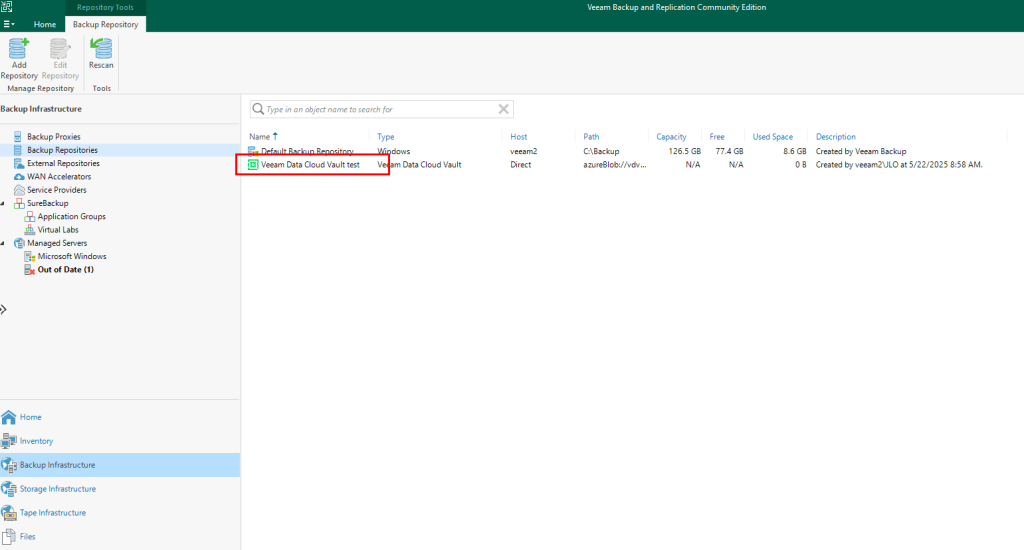This screenshot has width=1024, height=550.
Task: Click the 77.4 GB free cell
Action: coord(729,151)
